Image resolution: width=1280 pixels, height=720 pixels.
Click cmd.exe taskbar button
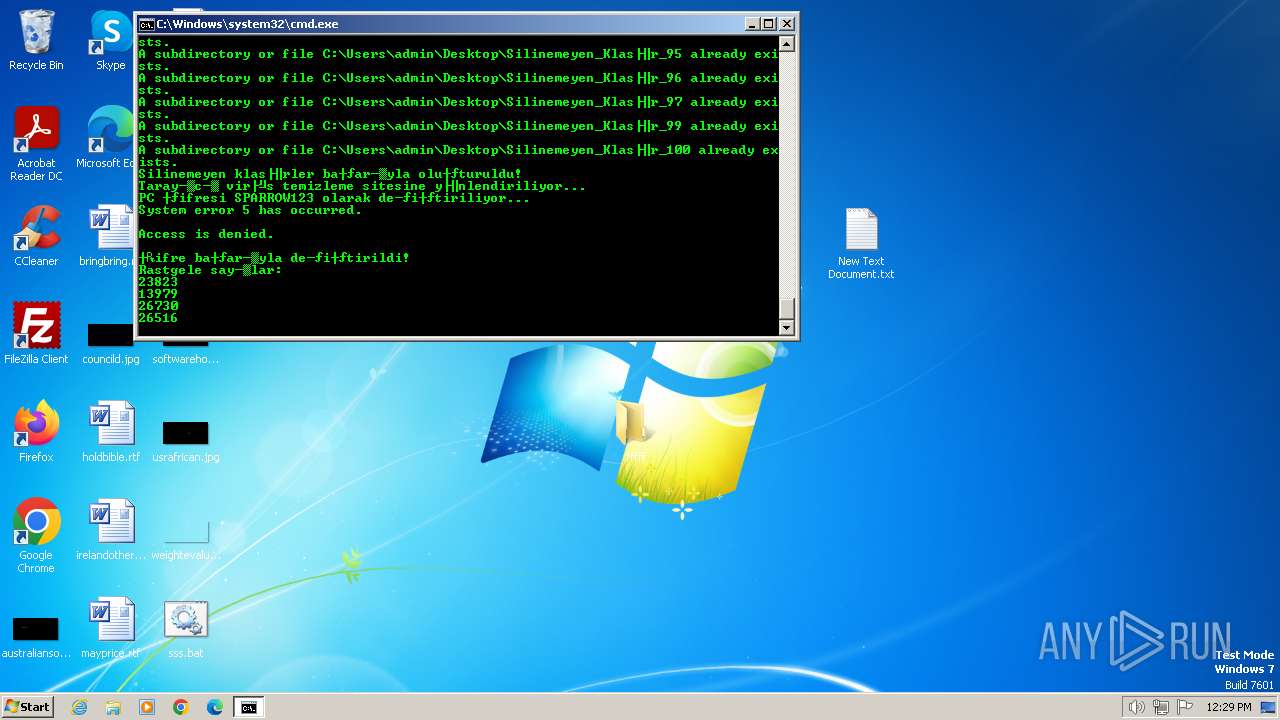click(248, 707)
